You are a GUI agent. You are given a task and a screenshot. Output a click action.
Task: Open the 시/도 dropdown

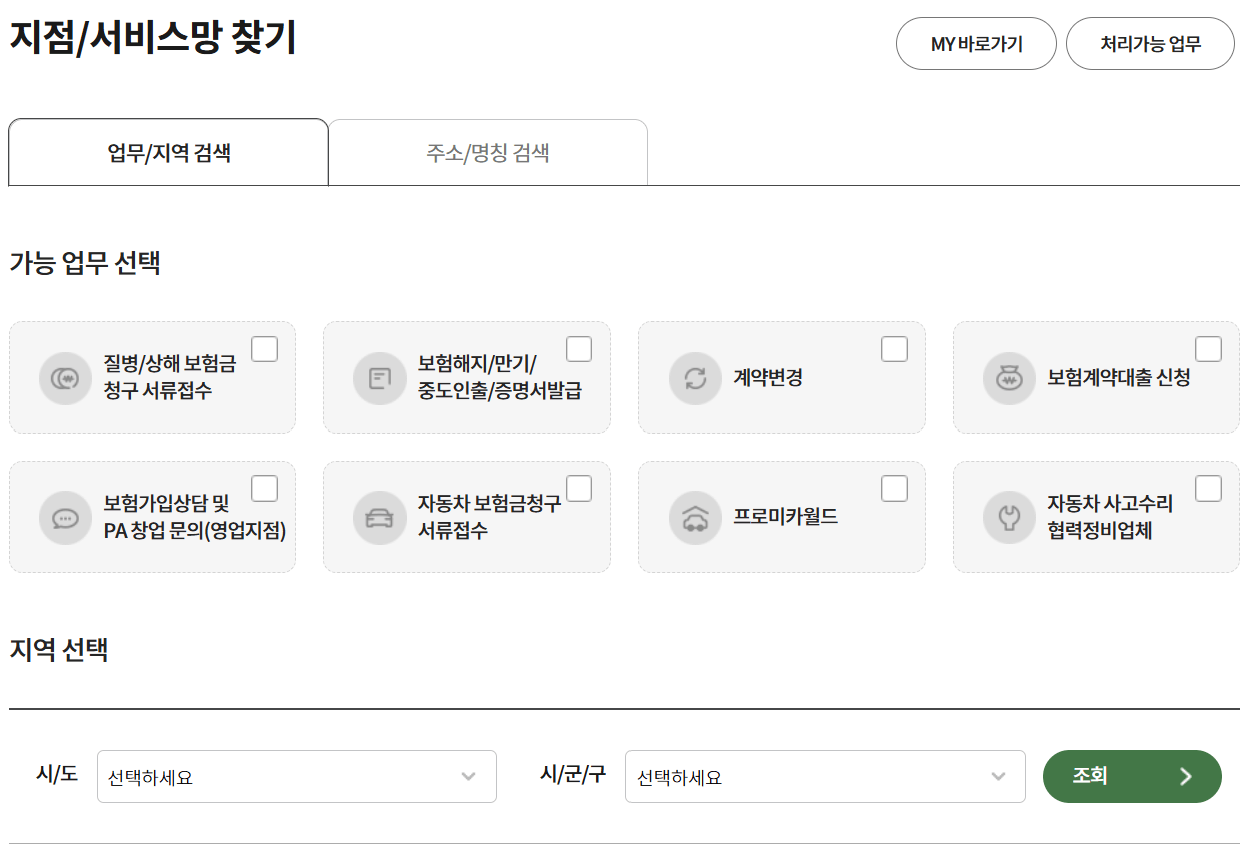pyautogui.click(x=296, y=776)
